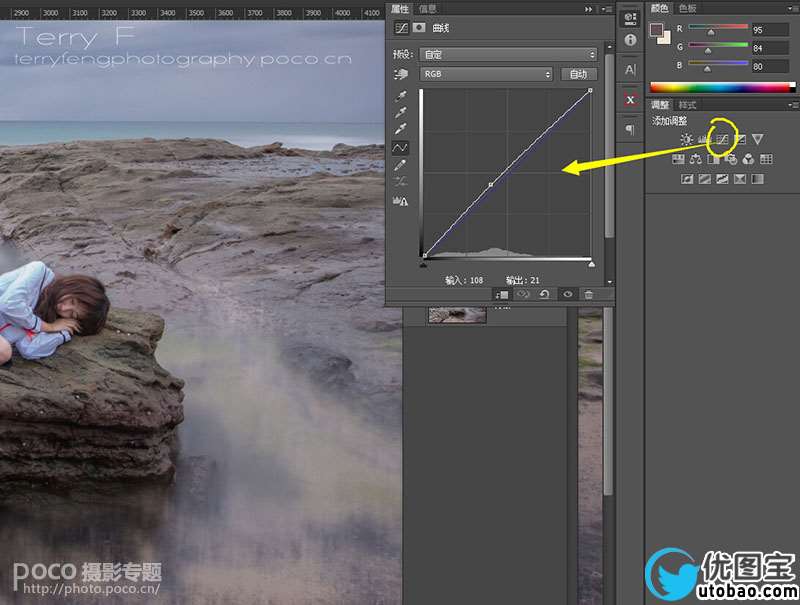This screenshot has width=800, height=605.
Task: Switch to the 色板 Swatches tab
Action: (x=687, y=8)
